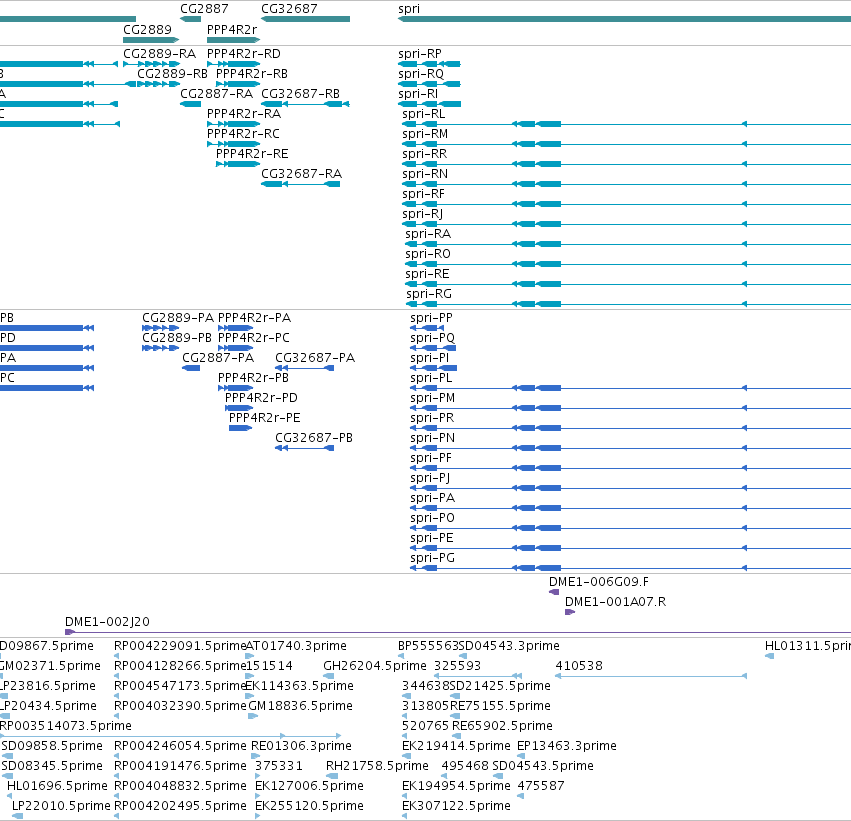Click transcript spri-RR
The image size is (851, 821).
424,154
